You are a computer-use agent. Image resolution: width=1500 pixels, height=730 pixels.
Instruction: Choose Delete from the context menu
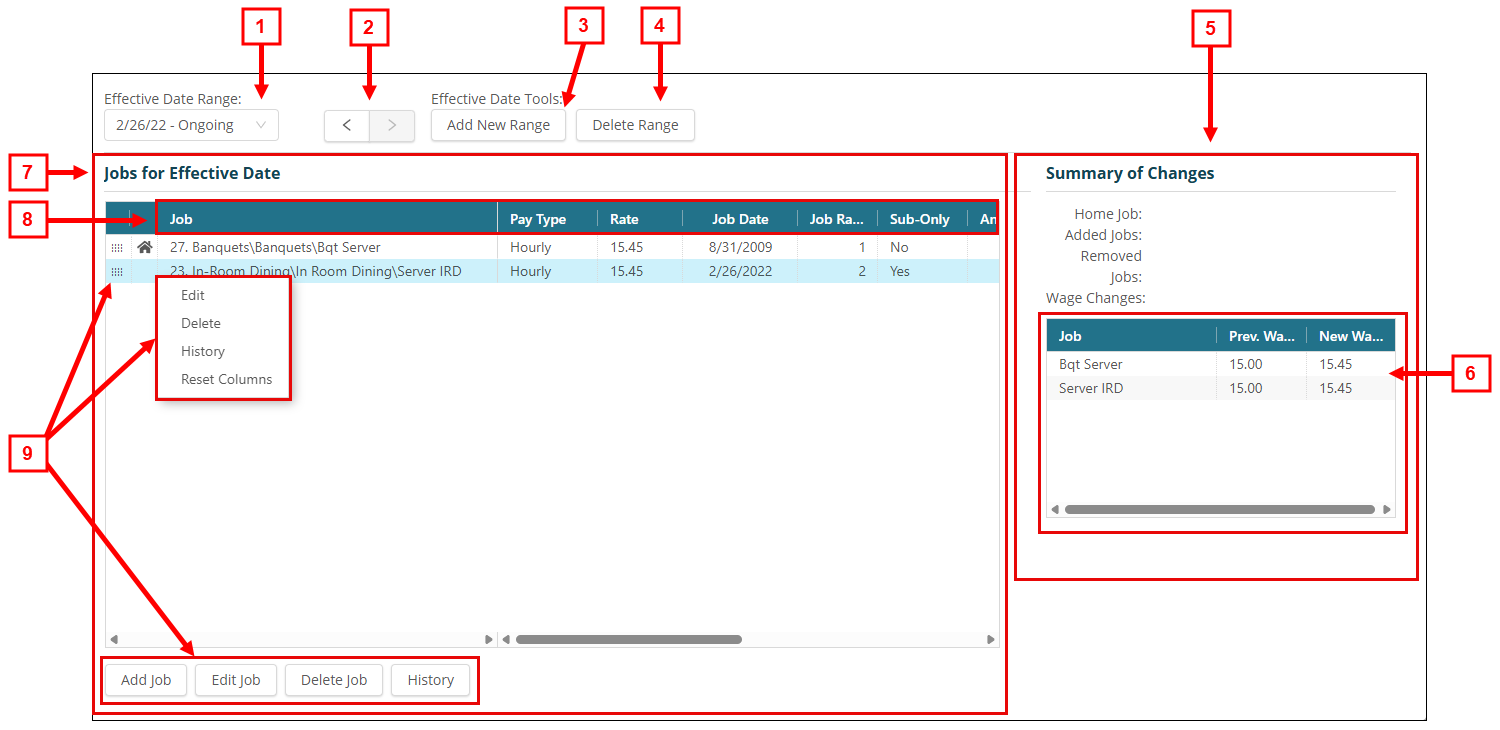pos(201,323)
